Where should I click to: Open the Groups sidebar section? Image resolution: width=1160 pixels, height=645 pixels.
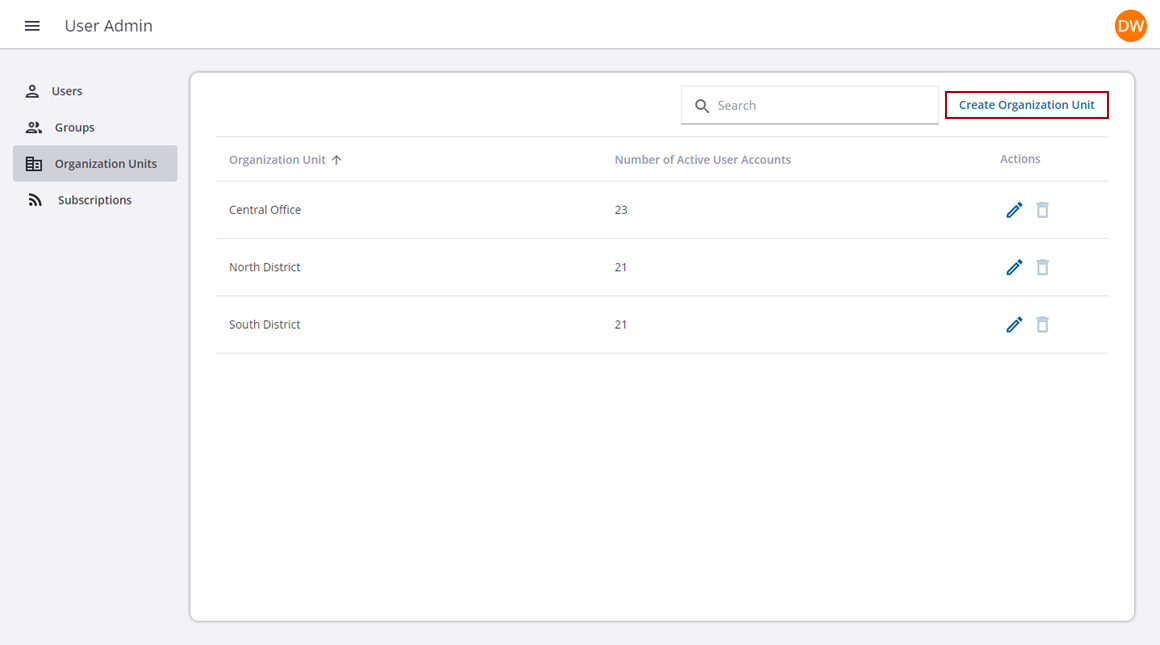coord(74,128)
